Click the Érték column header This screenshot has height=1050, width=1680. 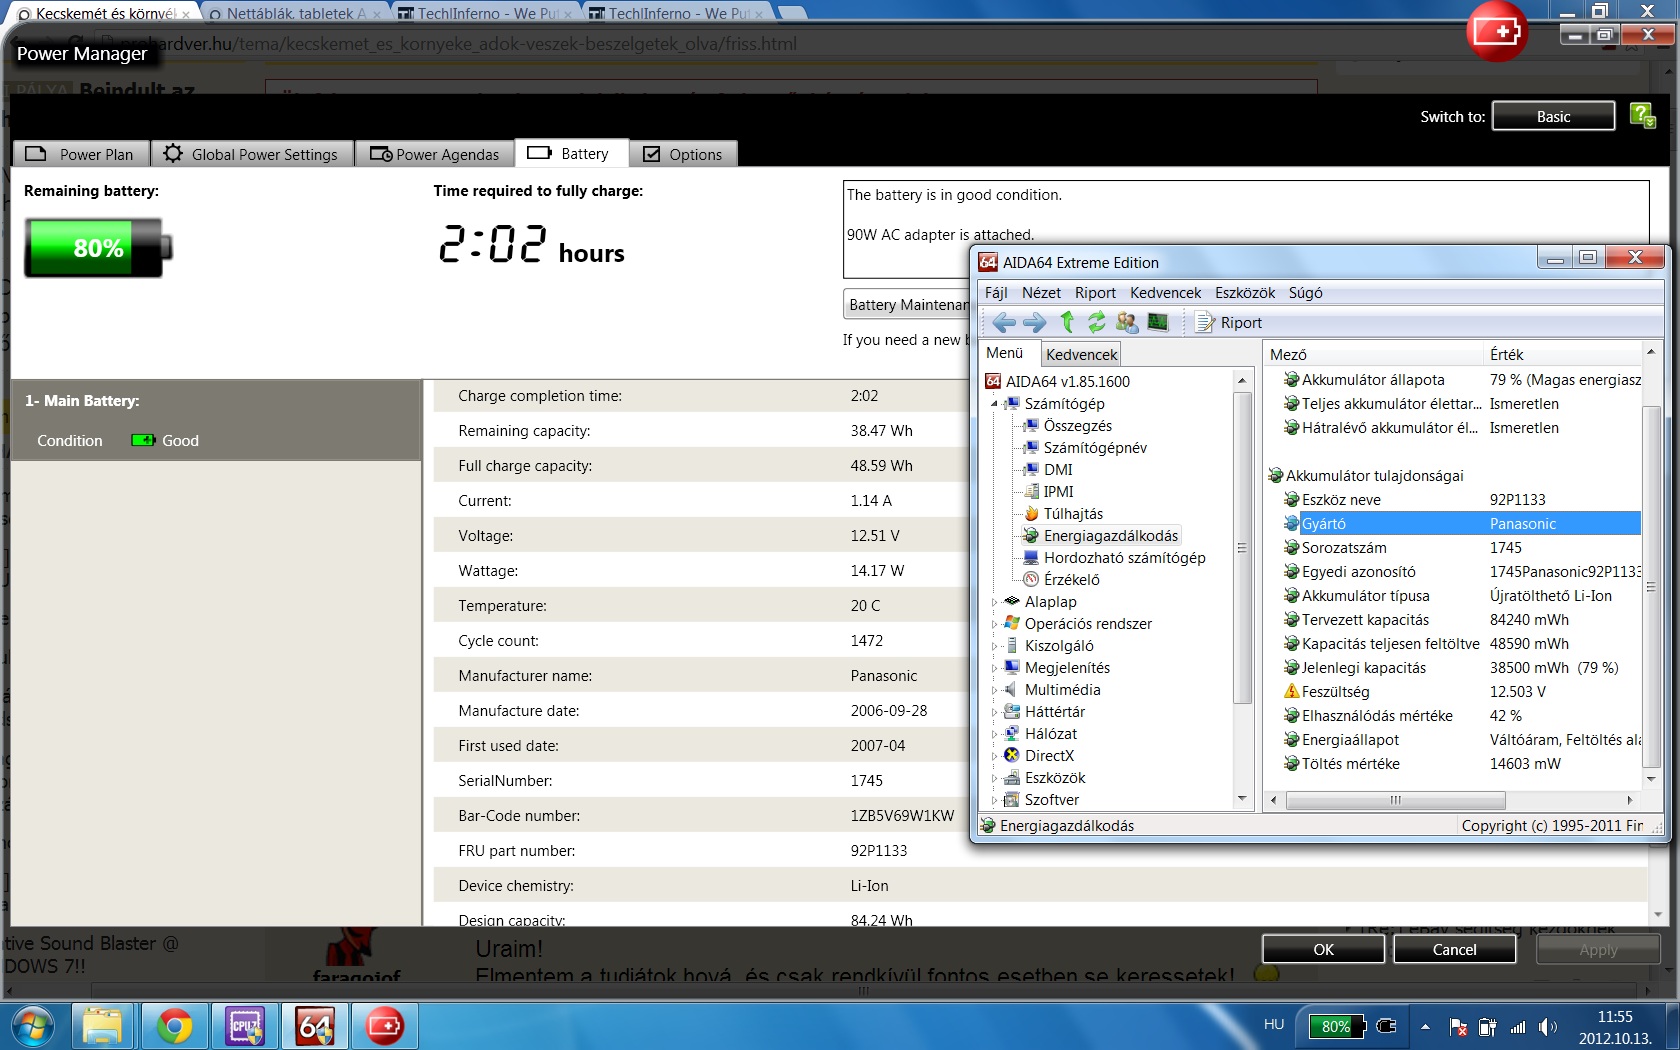(1562, 354)
